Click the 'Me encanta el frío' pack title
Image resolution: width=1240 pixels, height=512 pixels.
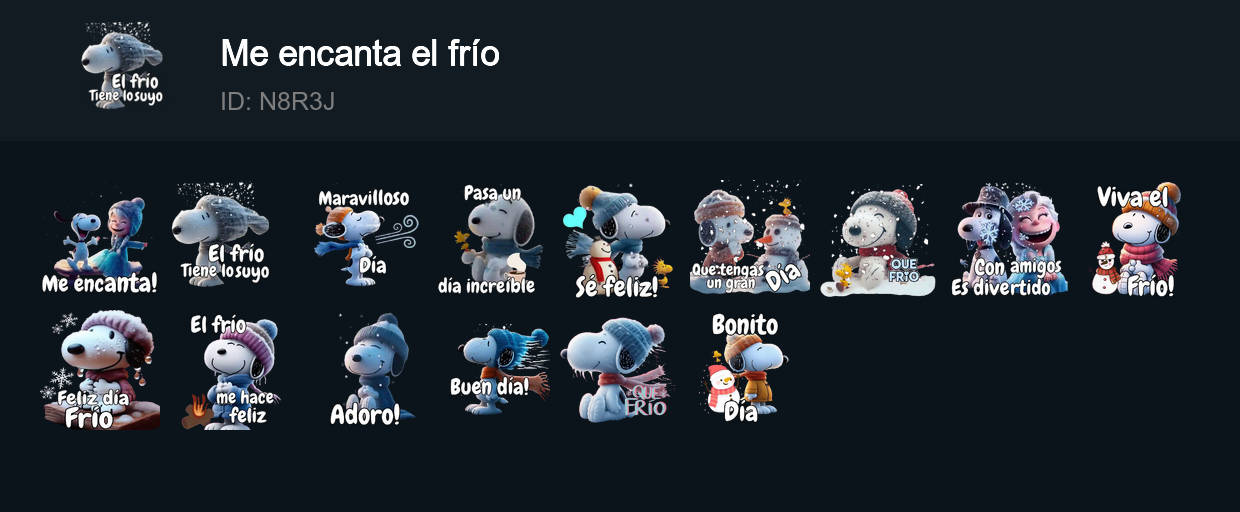(360, 53)
